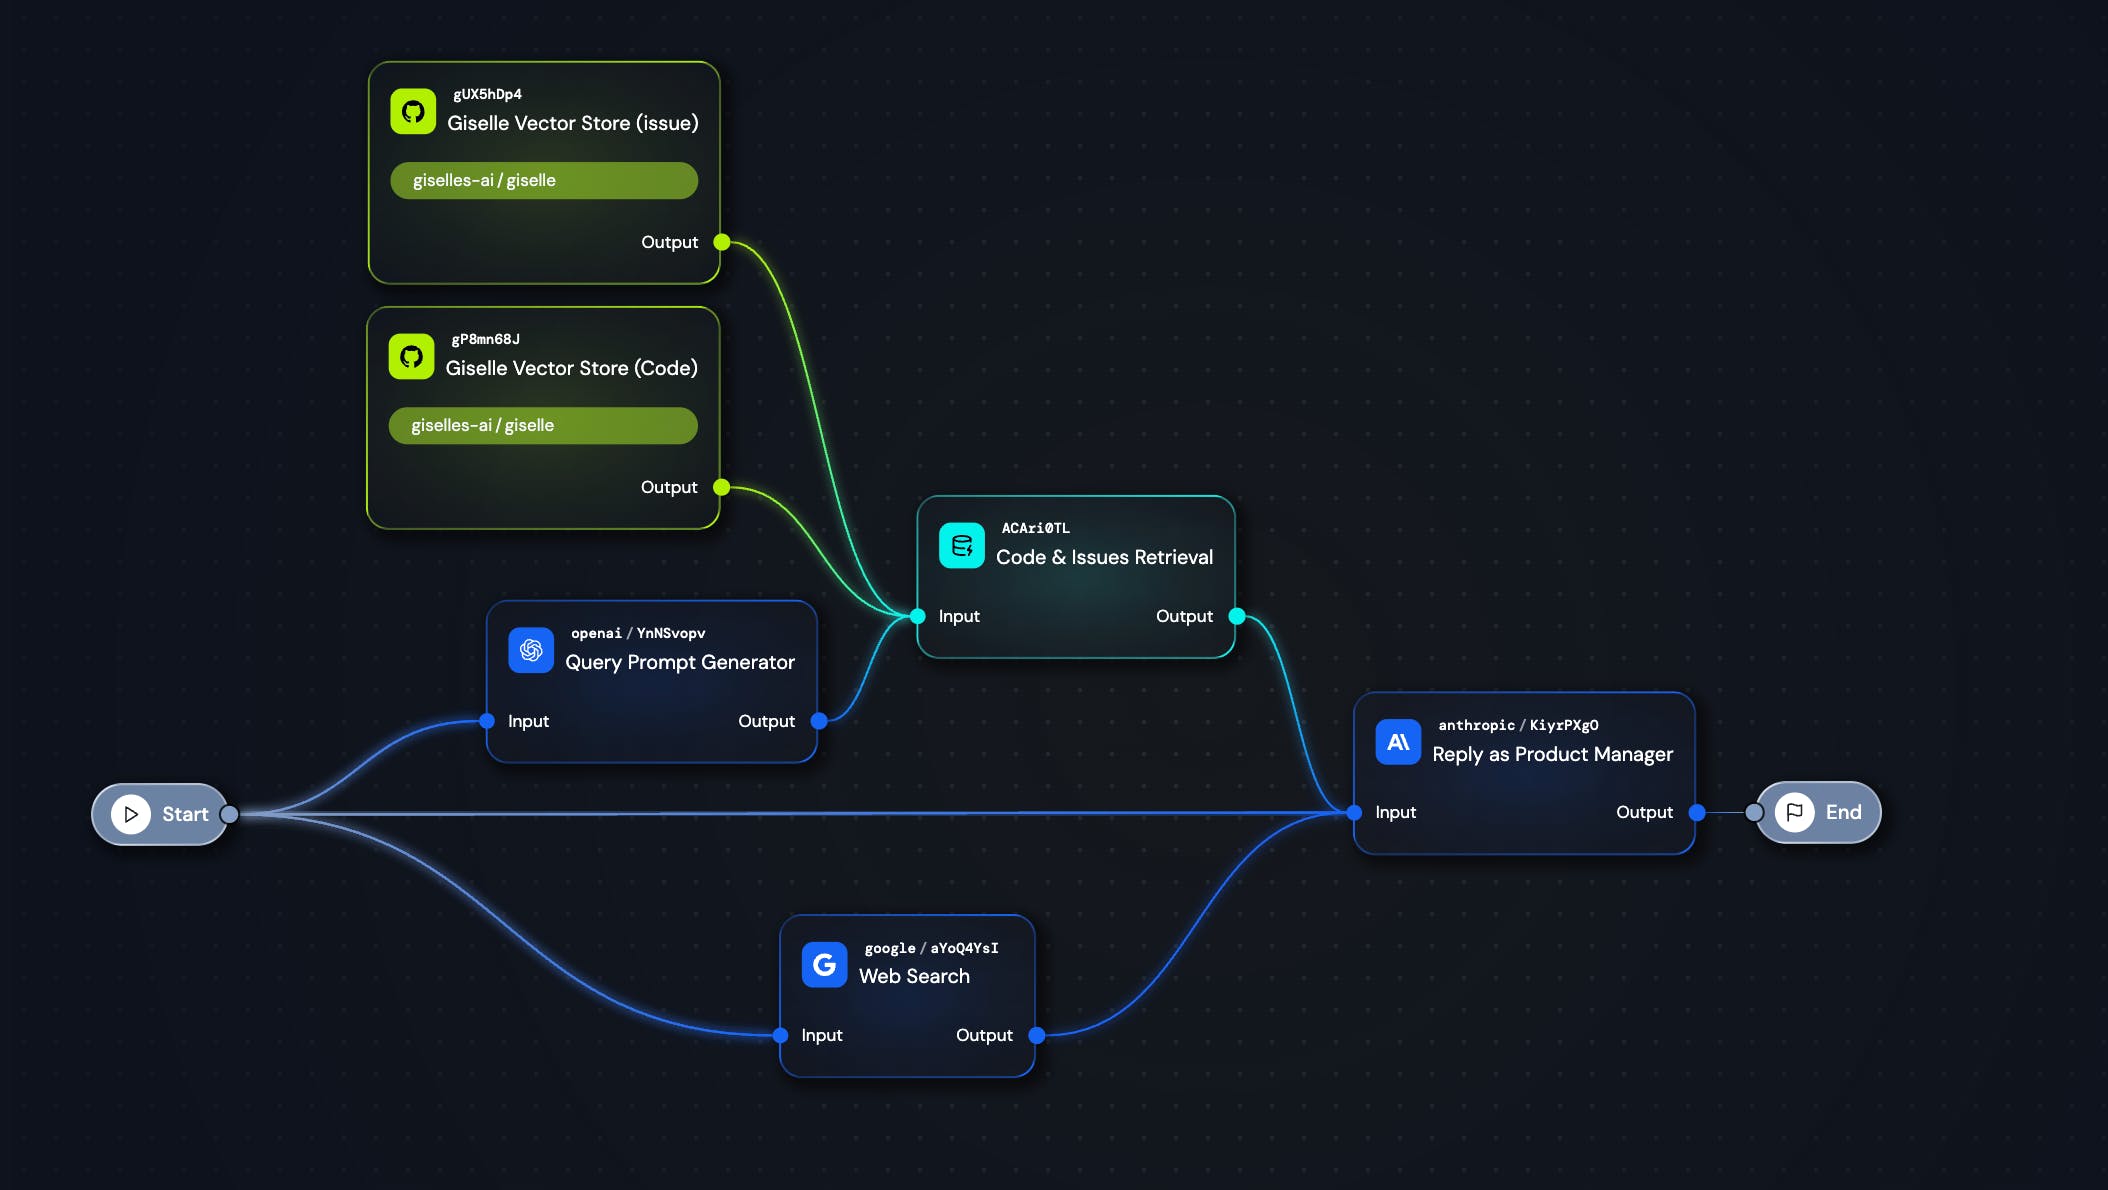This screenshot has width=2108, height=1190.
Task: Click the Output port of Vector Store (issue)
Action: tap(722, 242)
